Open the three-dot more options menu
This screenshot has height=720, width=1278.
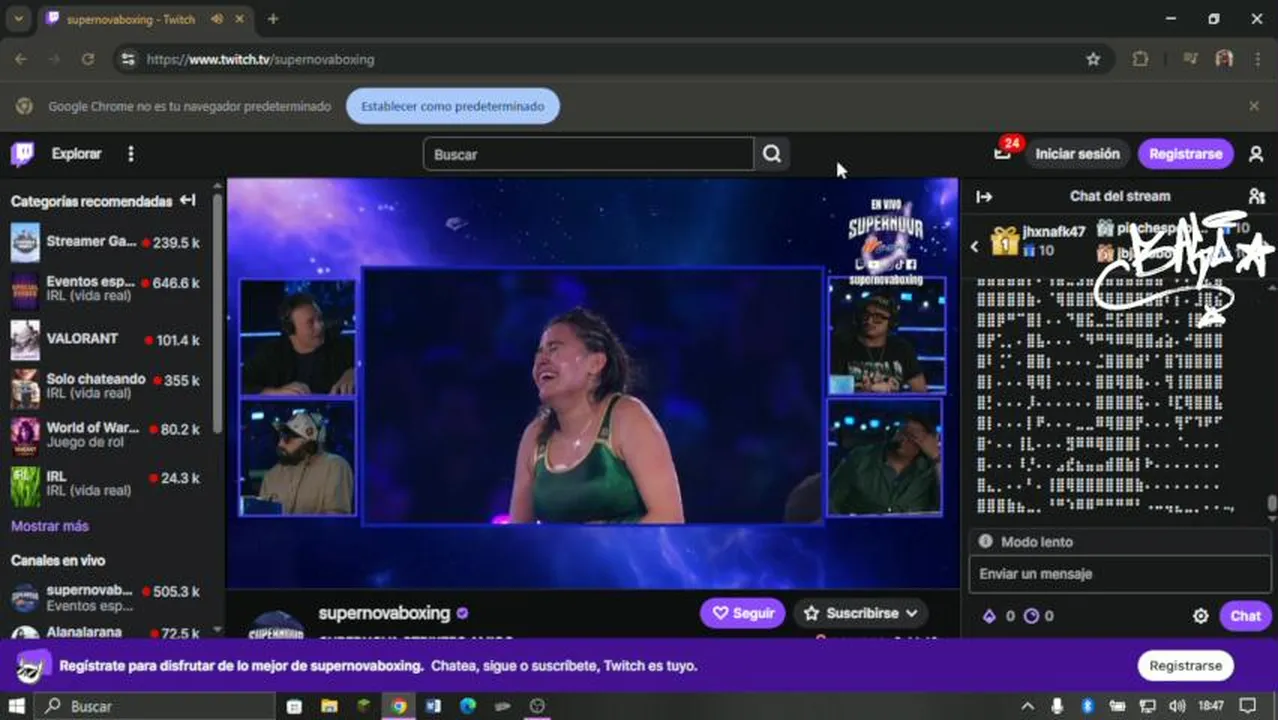coord(130,154)
